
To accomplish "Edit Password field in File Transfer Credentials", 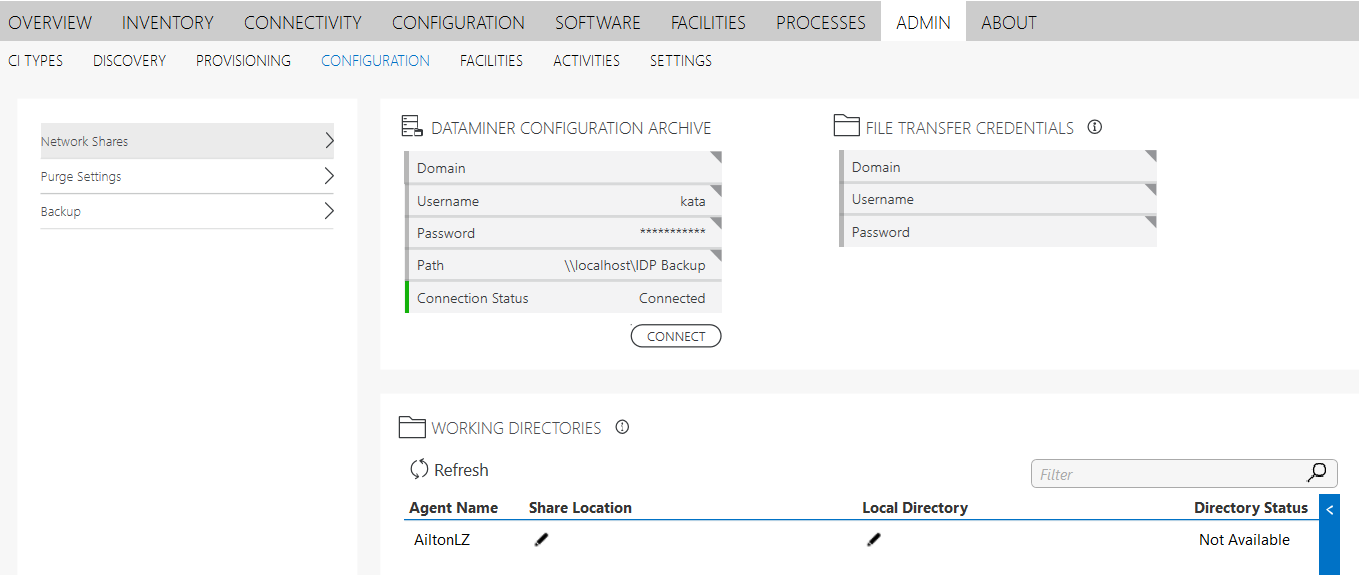I will coord(998,232).
